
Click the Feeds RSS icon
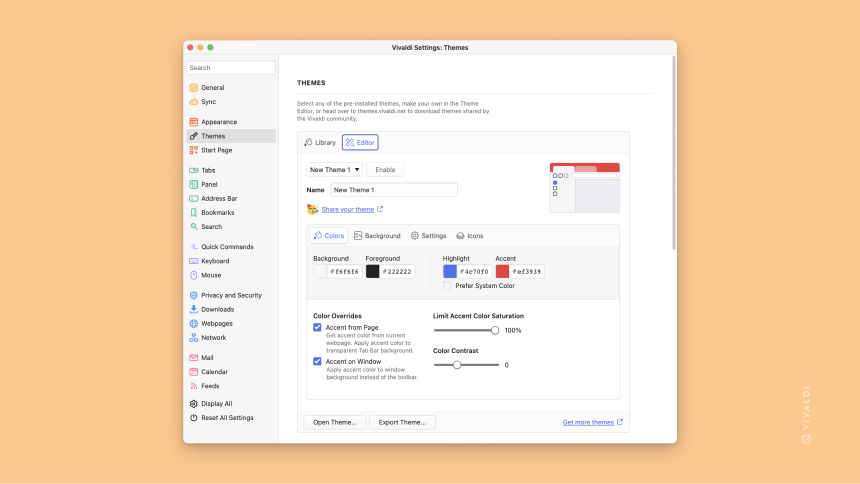(x=194, y=386)
